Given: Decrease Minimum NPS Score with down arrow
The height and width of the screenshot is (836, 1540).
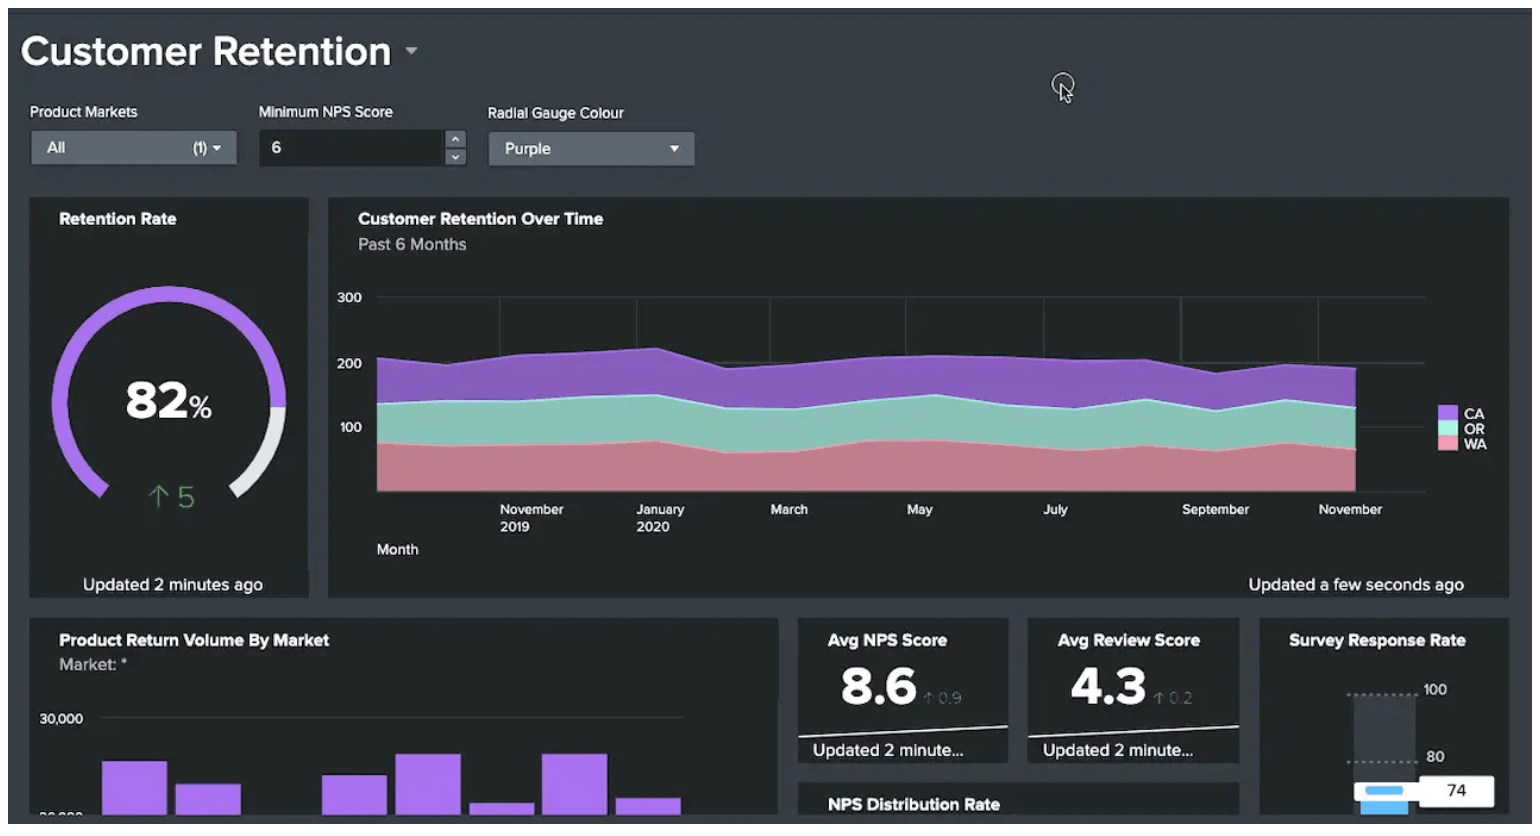Looking at the screenshot, I should click(x=455, y=157).
